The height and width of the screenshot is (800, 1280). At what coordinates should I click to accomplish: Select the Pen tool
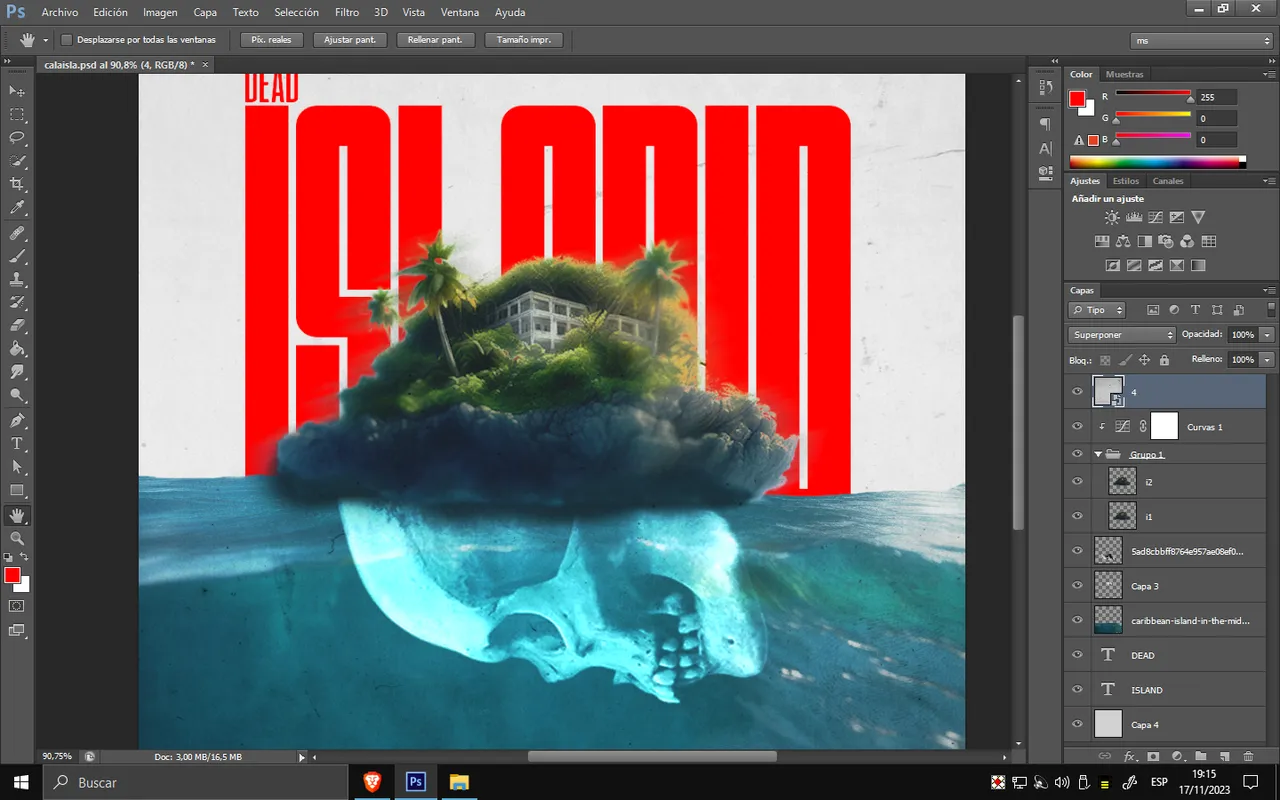click(x=17, y=420)
